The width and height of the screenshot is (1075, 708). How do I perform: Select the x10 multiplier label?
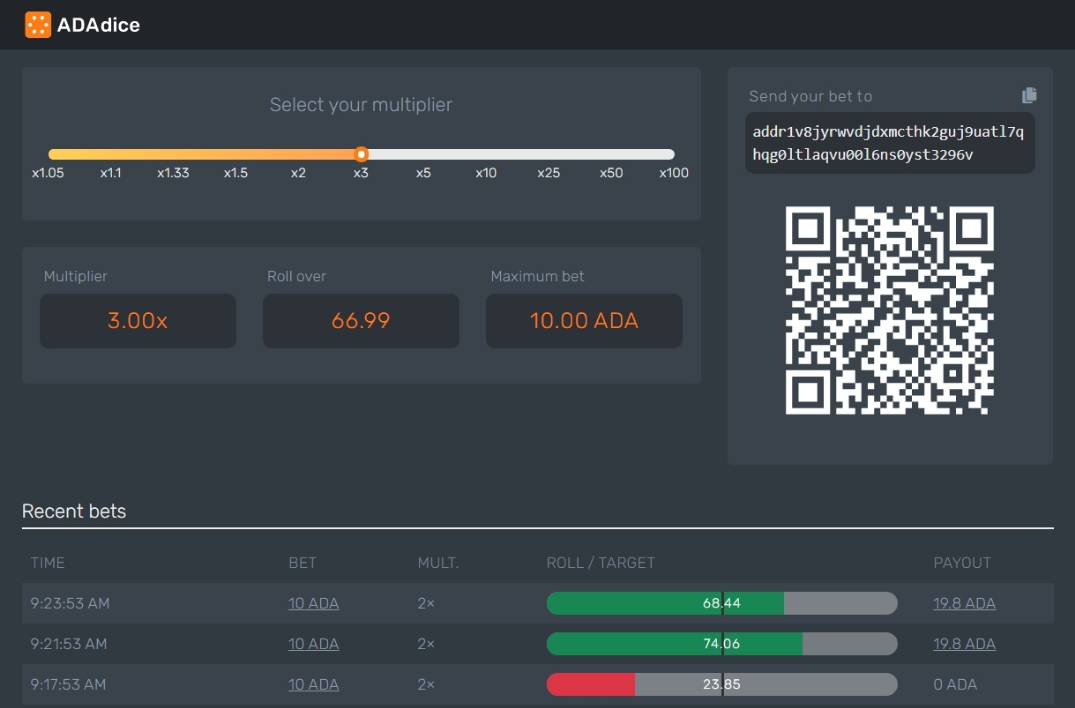[486, 173]
